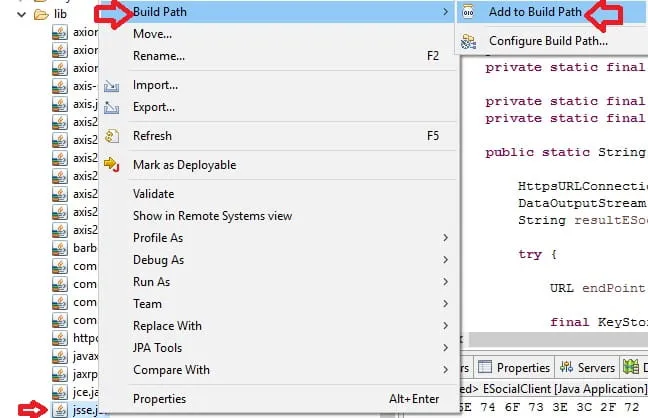Click the Export menu icon
This screenshot has height=418, width=648.
tap(112, 107)
